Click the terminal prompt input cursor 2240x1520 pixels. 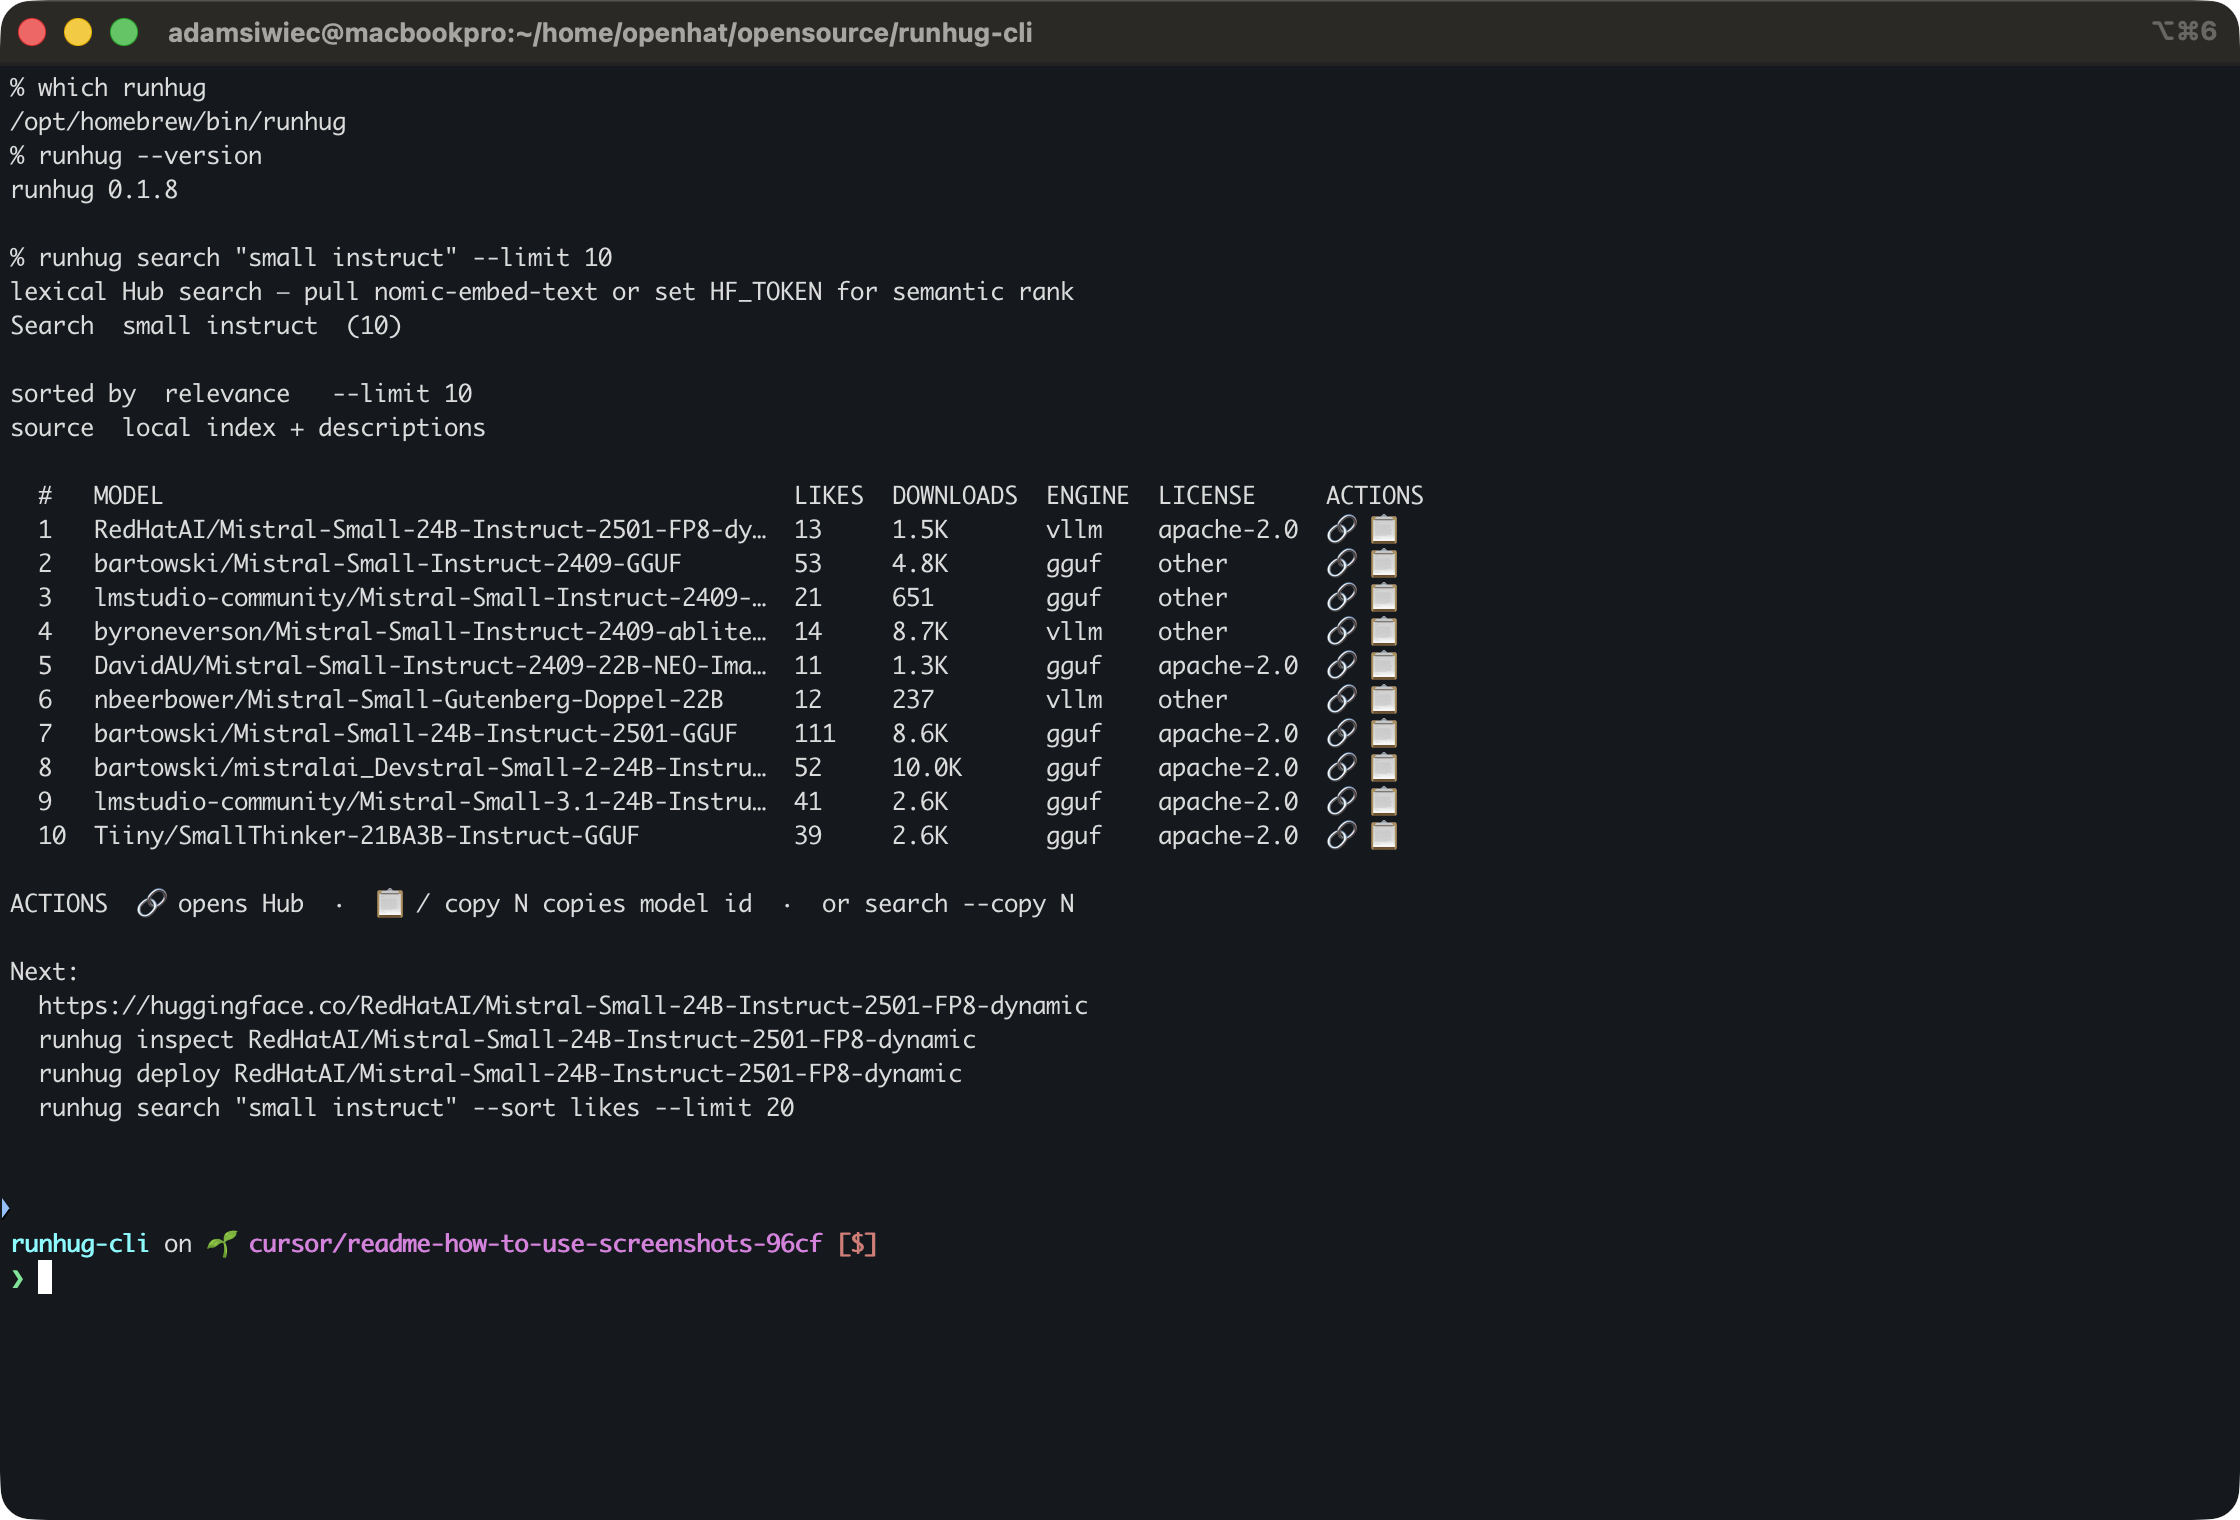coord(45,1277)
